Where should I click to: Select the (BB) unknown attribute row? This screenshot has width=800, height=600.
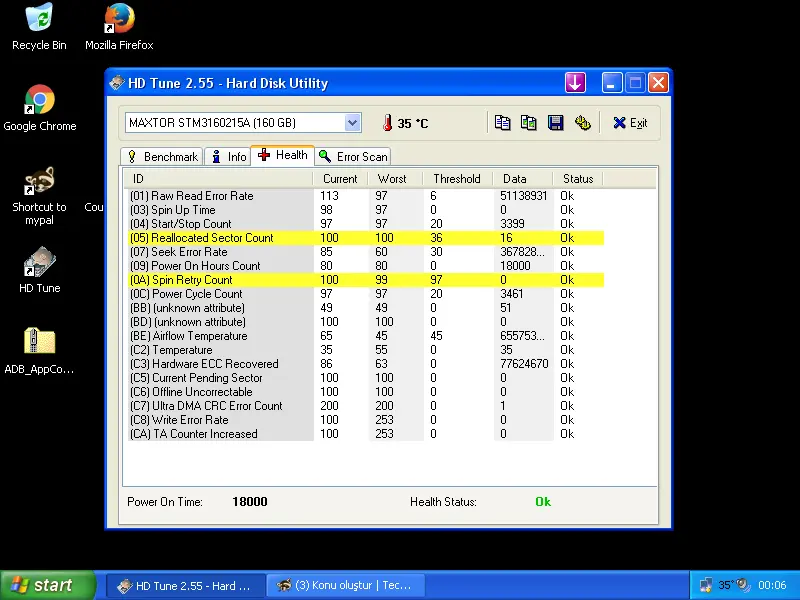click(366, 308)
